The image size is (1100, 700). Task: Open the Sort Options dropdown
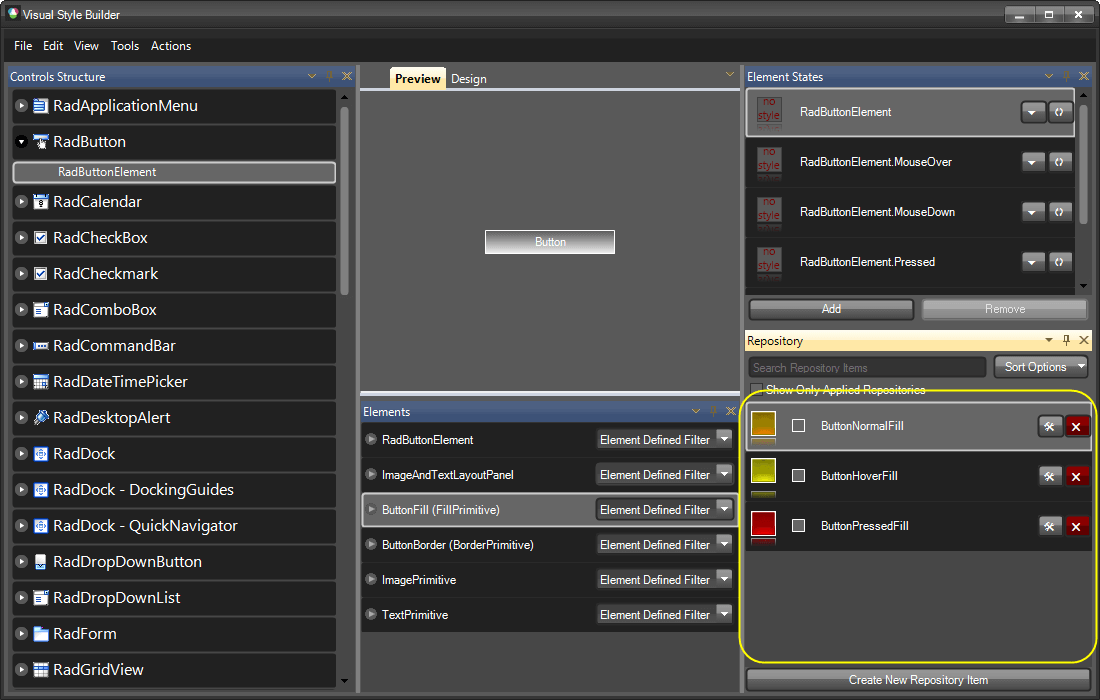[x=1040, y=367]
